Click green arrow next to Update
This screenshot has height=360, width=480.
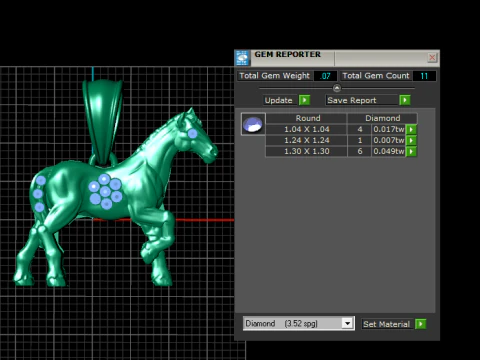(x=304, y=100)
